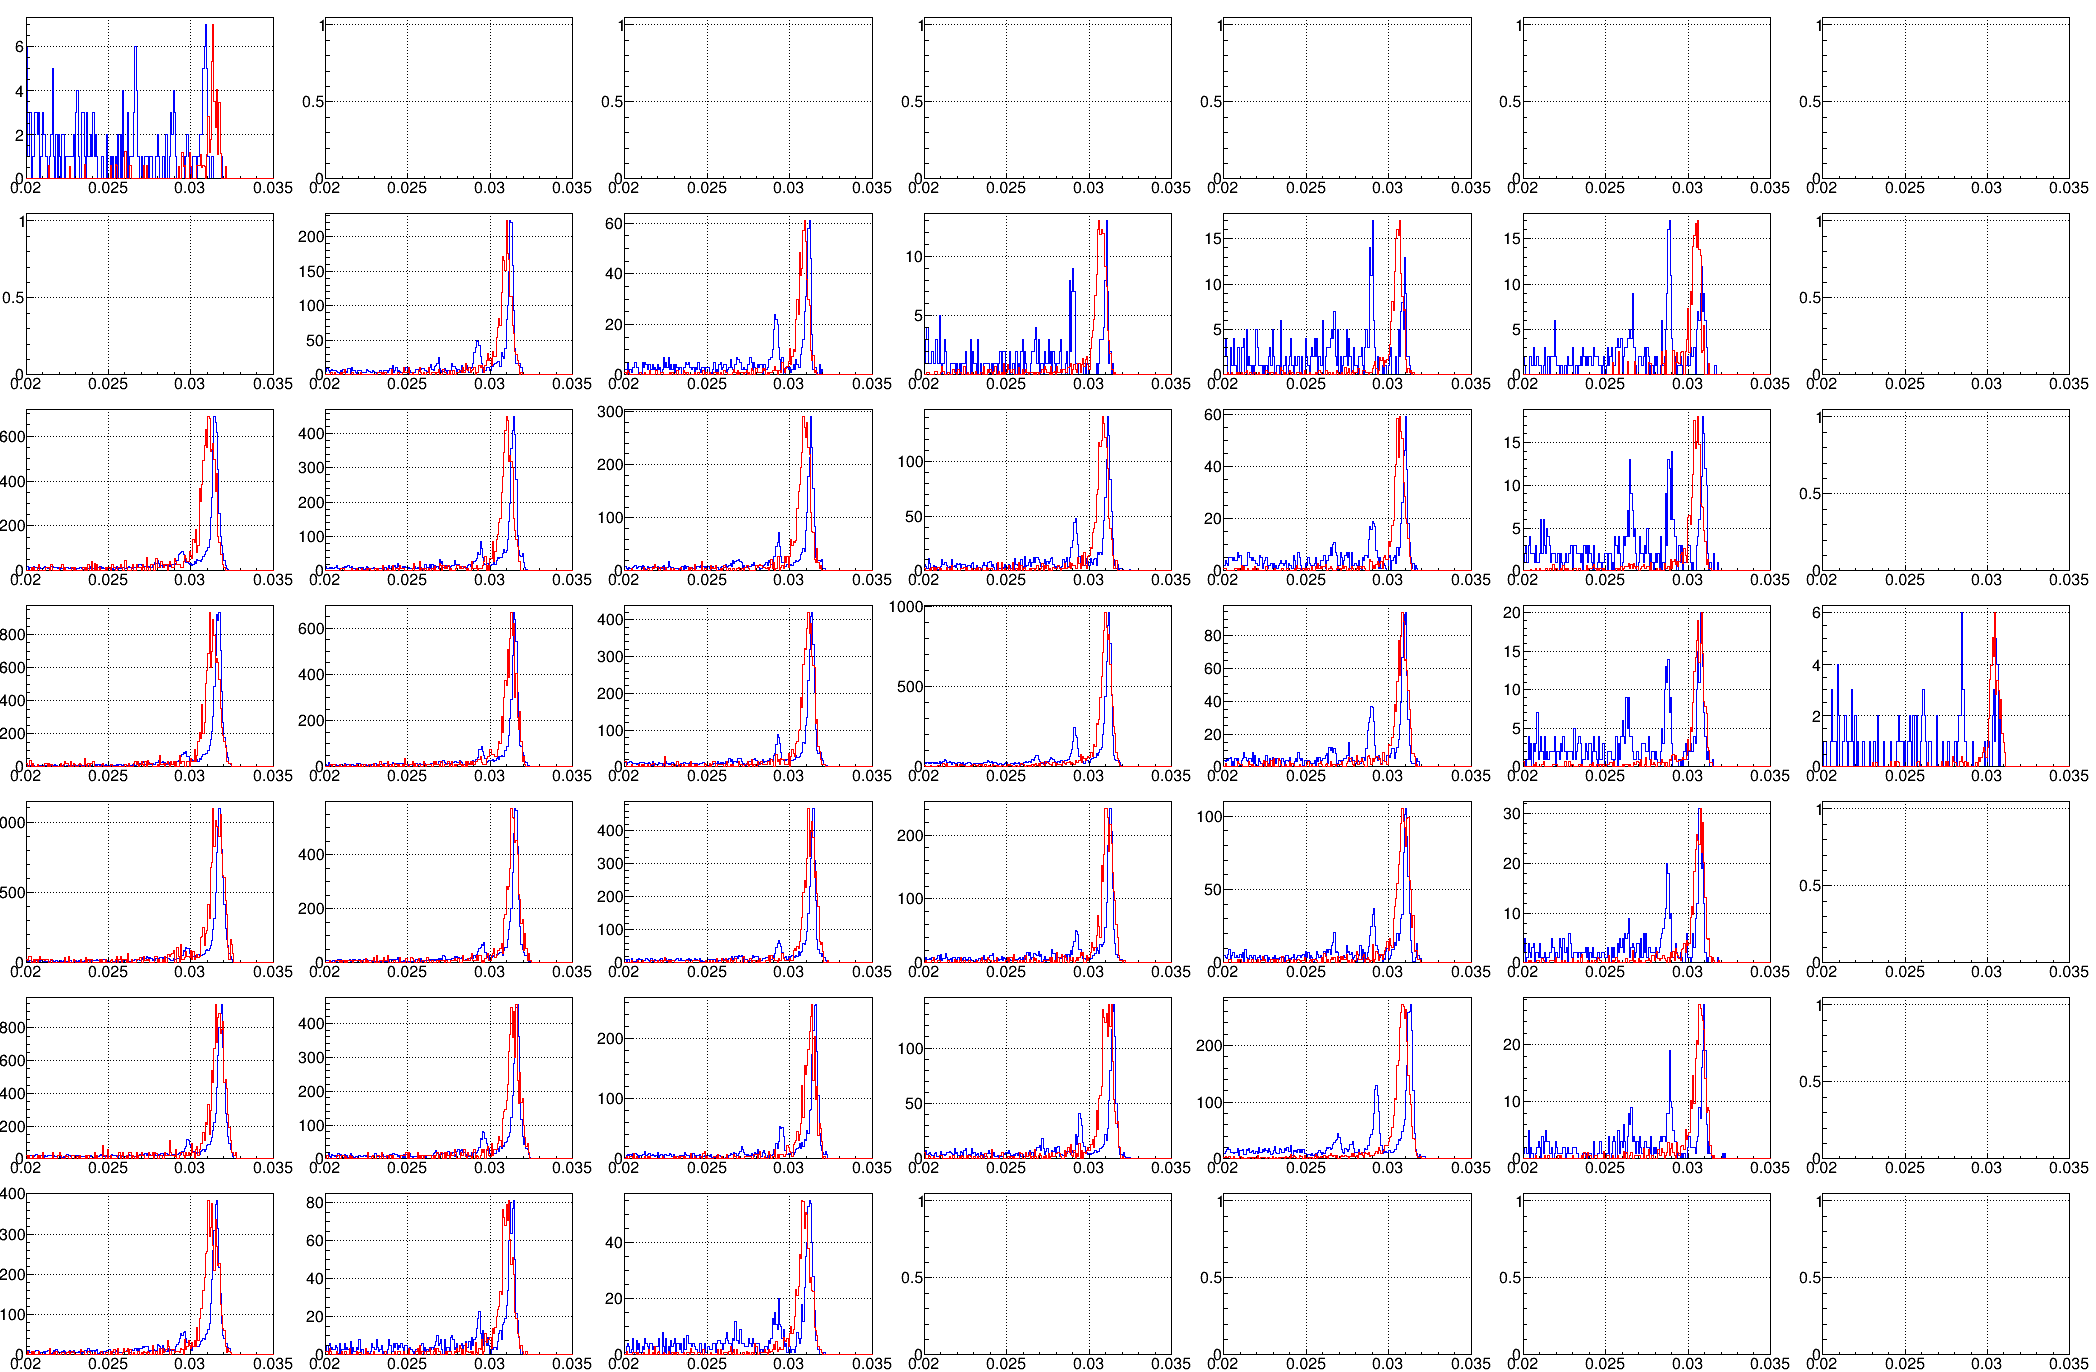Select the histogram with y-ticks 100, 200, 300 only

(748, 490)
